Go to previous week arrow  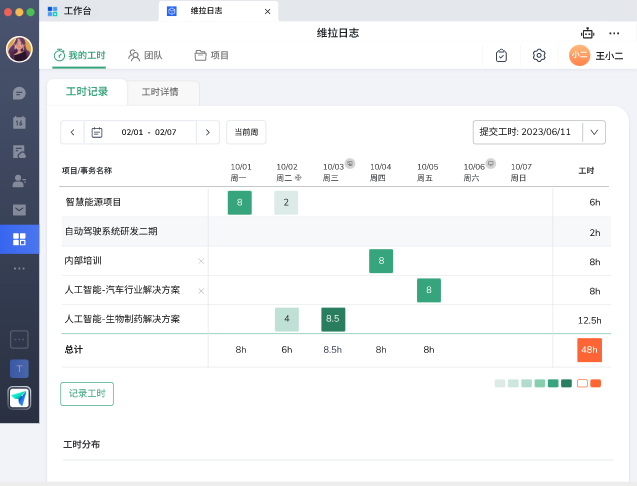click(x=72, y=132)
